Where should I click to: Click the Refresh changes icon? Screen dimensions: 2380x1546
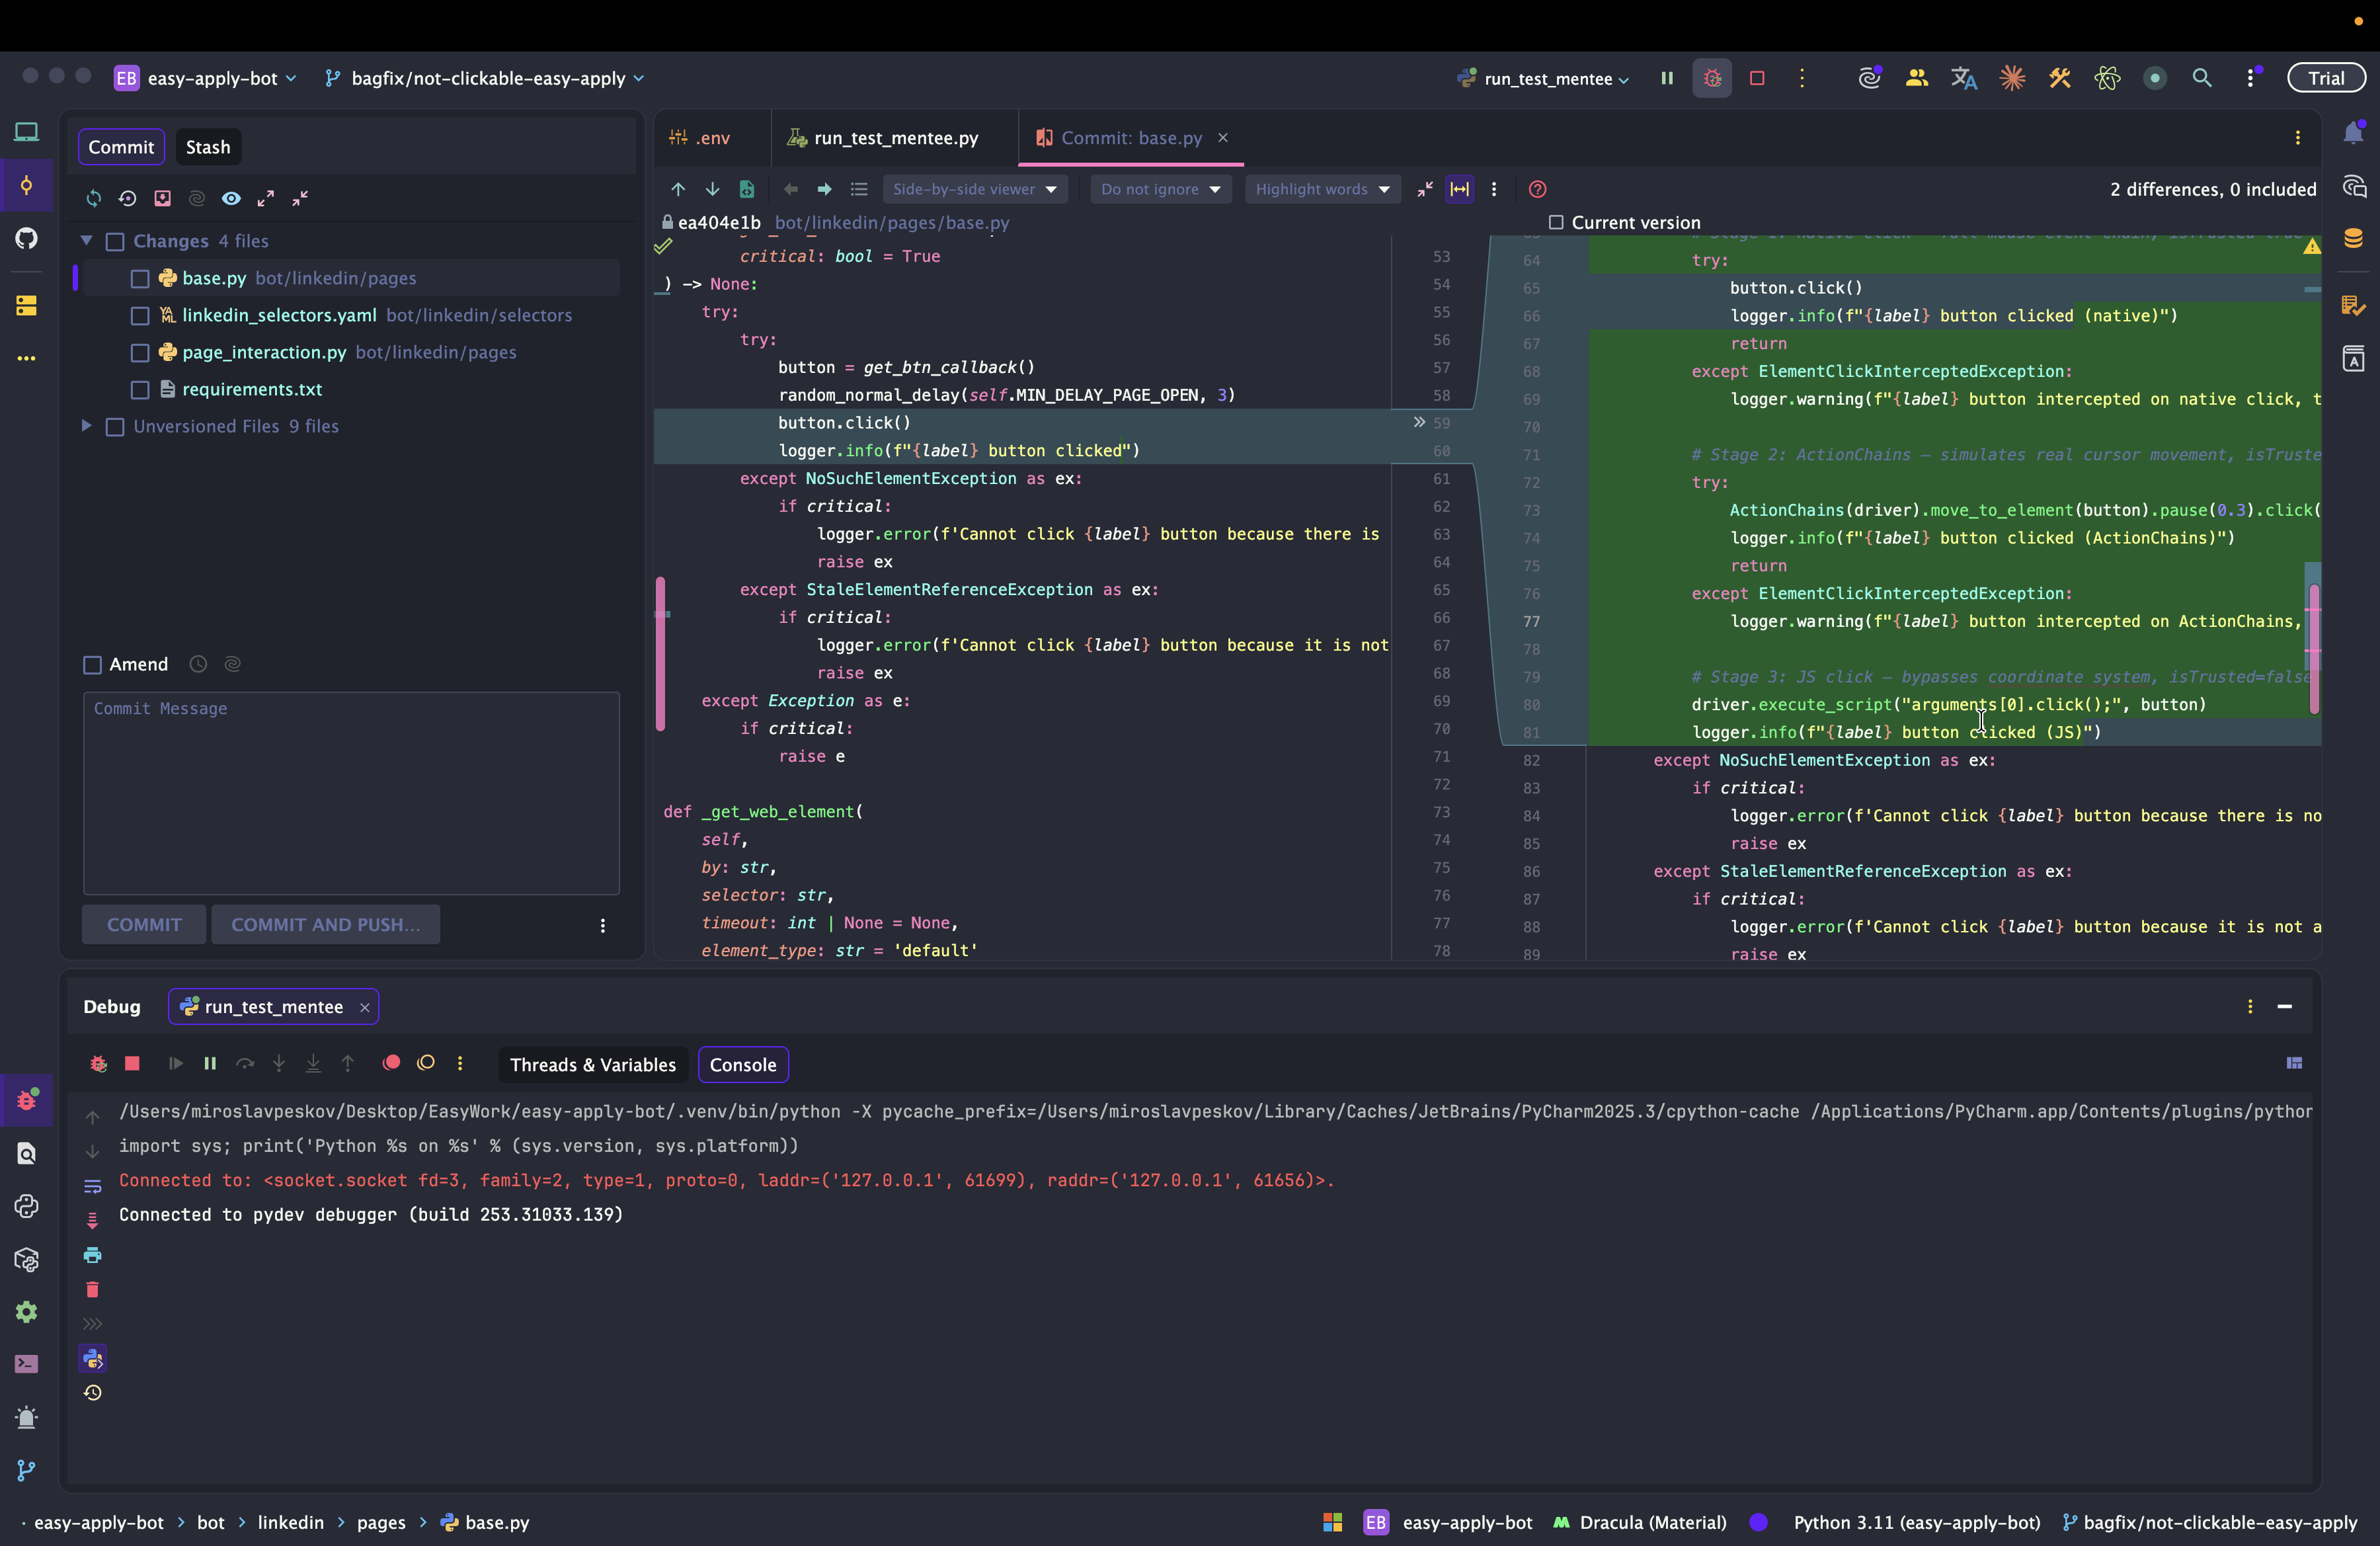(93, 198)
